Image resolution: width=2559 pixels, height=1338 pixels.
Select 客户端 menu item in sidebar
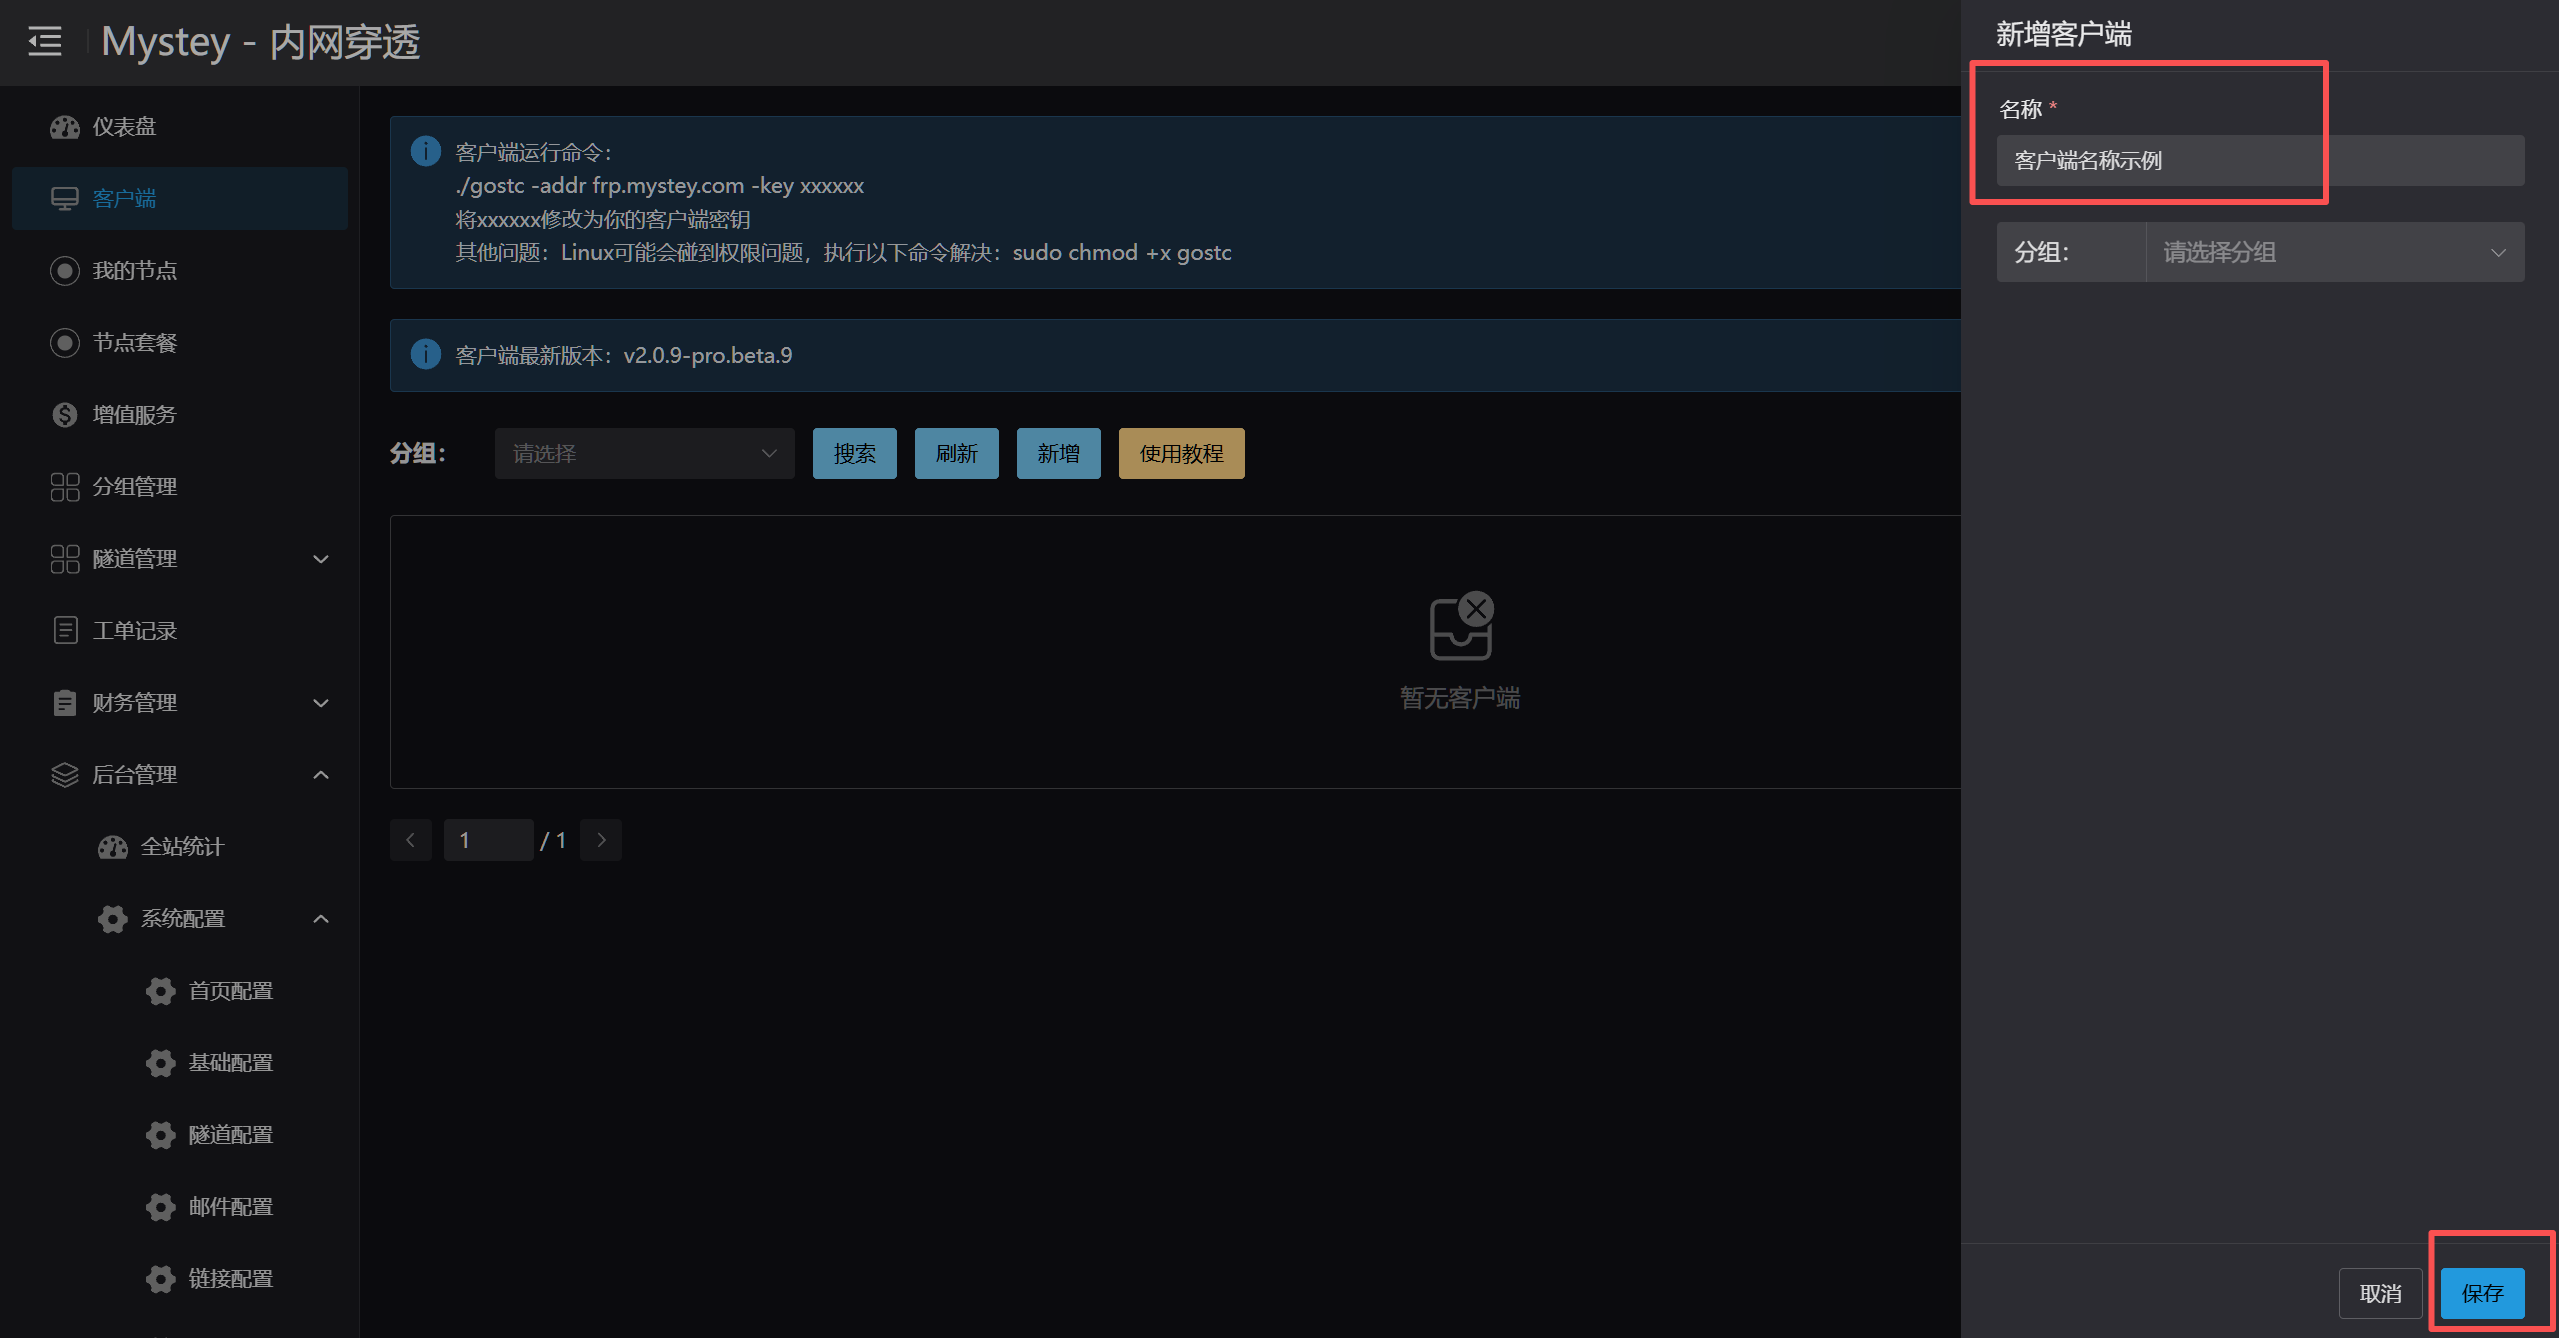point(180,199)
